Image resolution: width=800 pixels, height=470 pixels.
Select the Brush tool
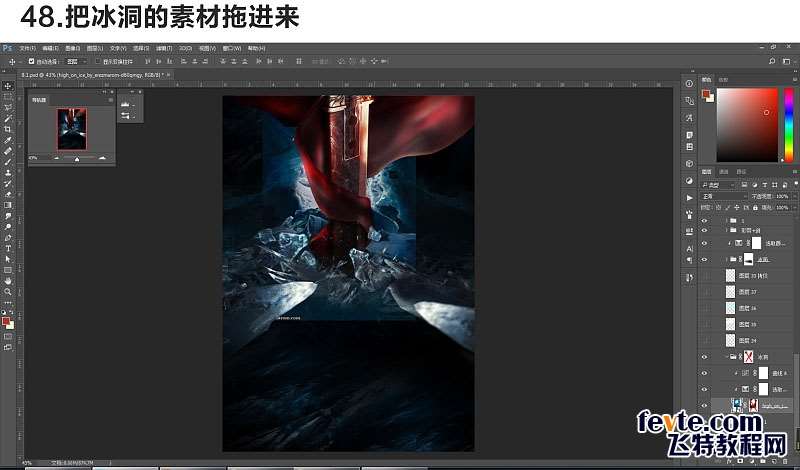point(8,162)
